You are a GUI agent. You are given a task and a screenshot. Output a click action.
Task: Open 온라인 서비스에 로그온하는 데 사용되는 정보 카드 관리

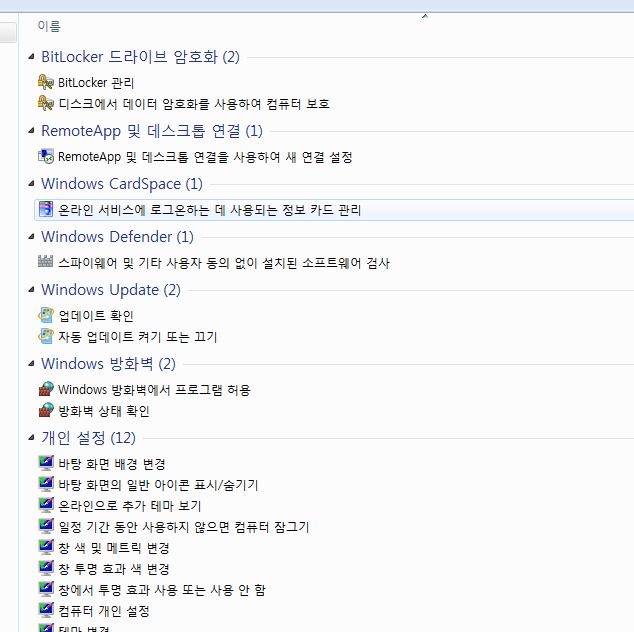(209, 209)
